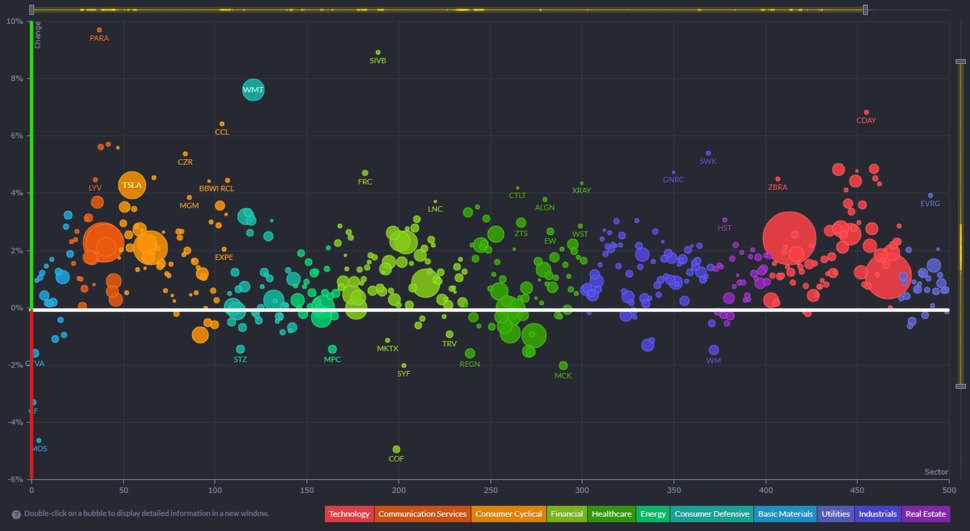970x531 pixels.
Task: Click the help question mark icon
Action: [x=16, y=514]
